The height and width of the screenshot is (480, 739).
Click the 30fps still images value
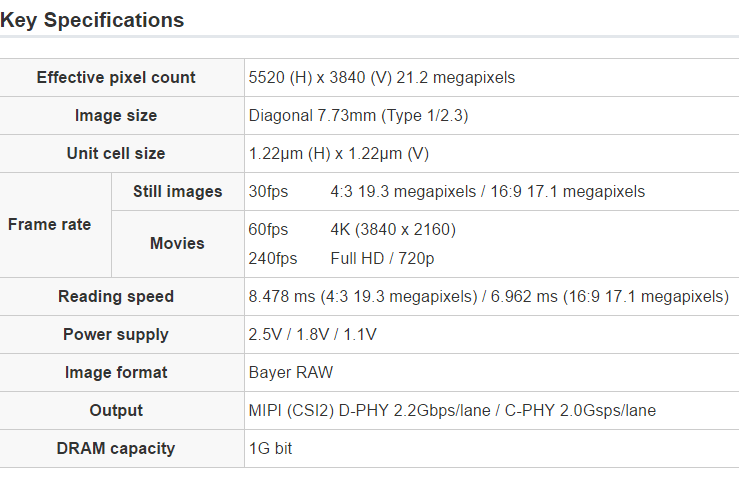[x=268, y=192]
